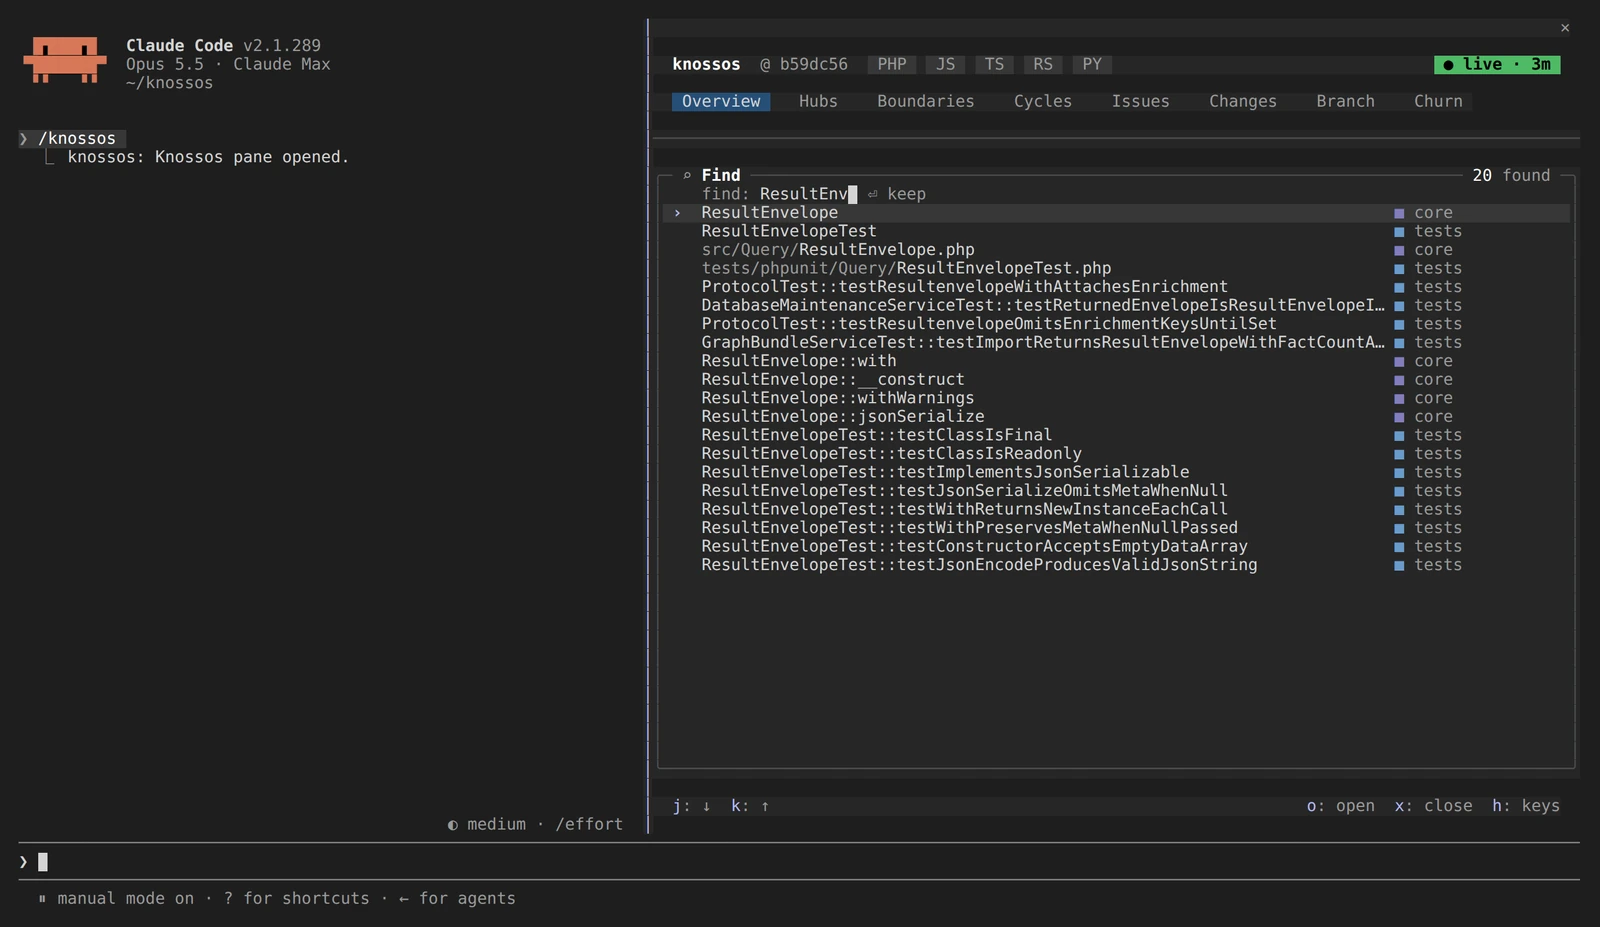Select ResultEnvelopeTest::testJsonEncodeProducesValidJsonString result
This screenshot has width=1600, height=927.
coord(1116,565)
